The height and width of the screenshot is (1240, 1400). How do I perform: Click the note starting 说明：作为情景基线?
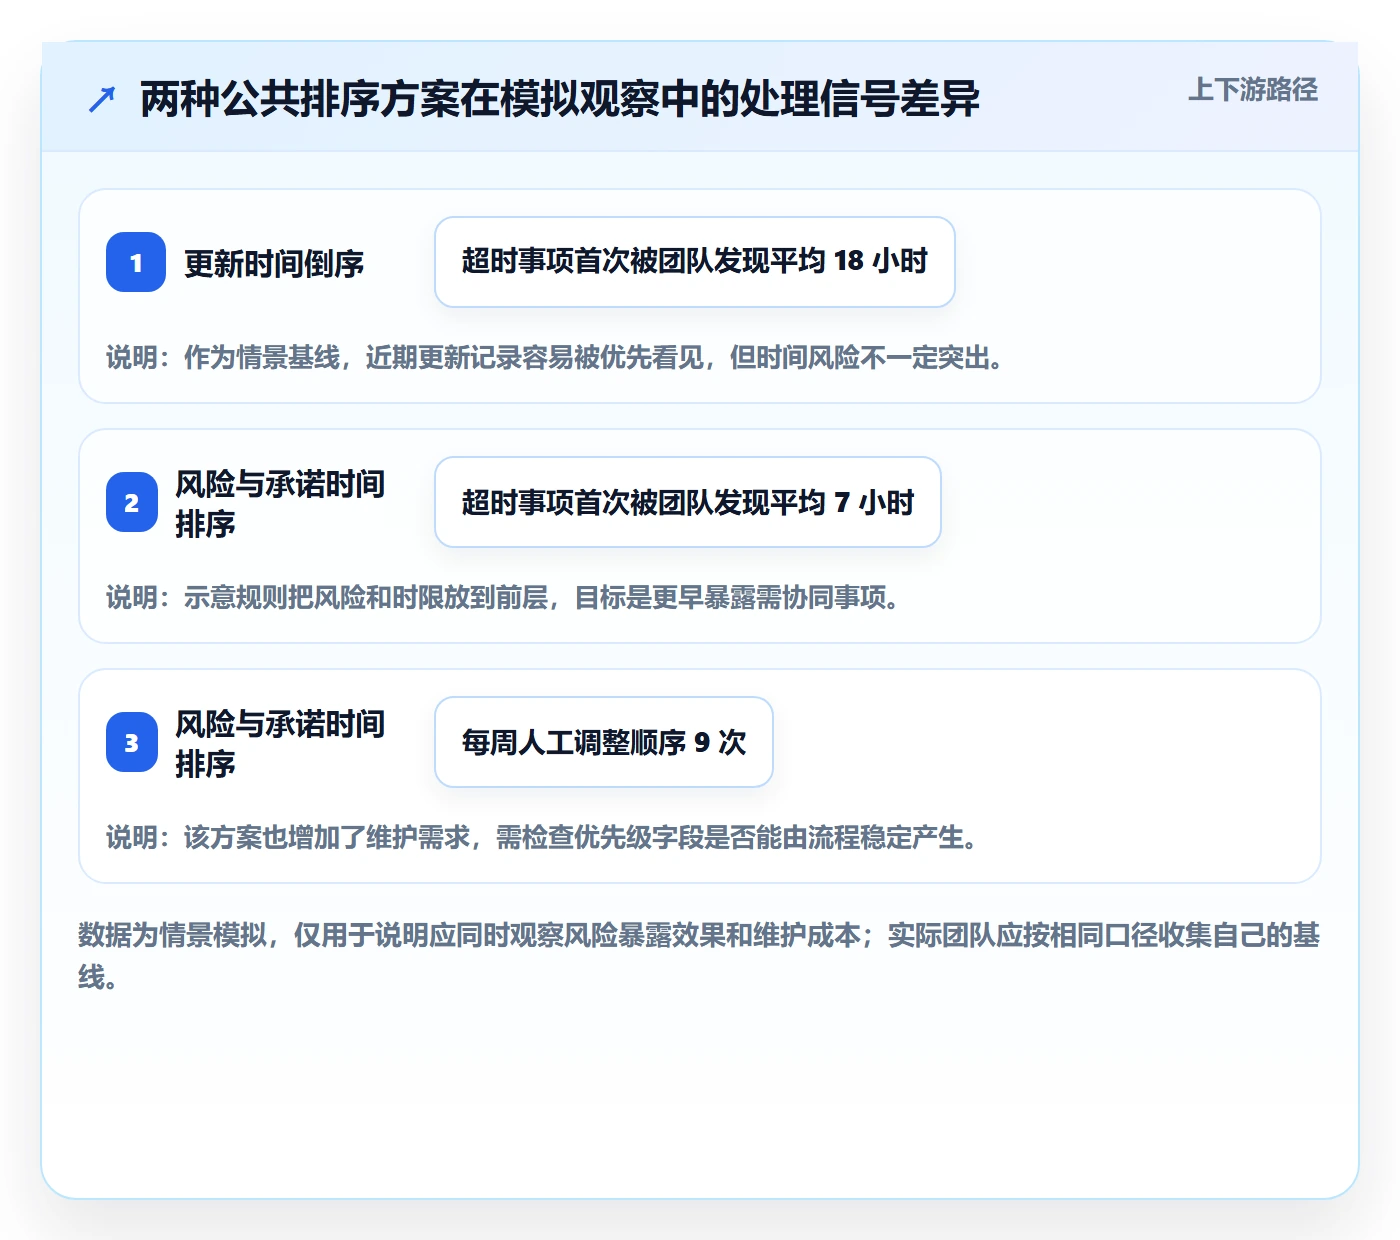pyautogui.click(x=555, y=357)
